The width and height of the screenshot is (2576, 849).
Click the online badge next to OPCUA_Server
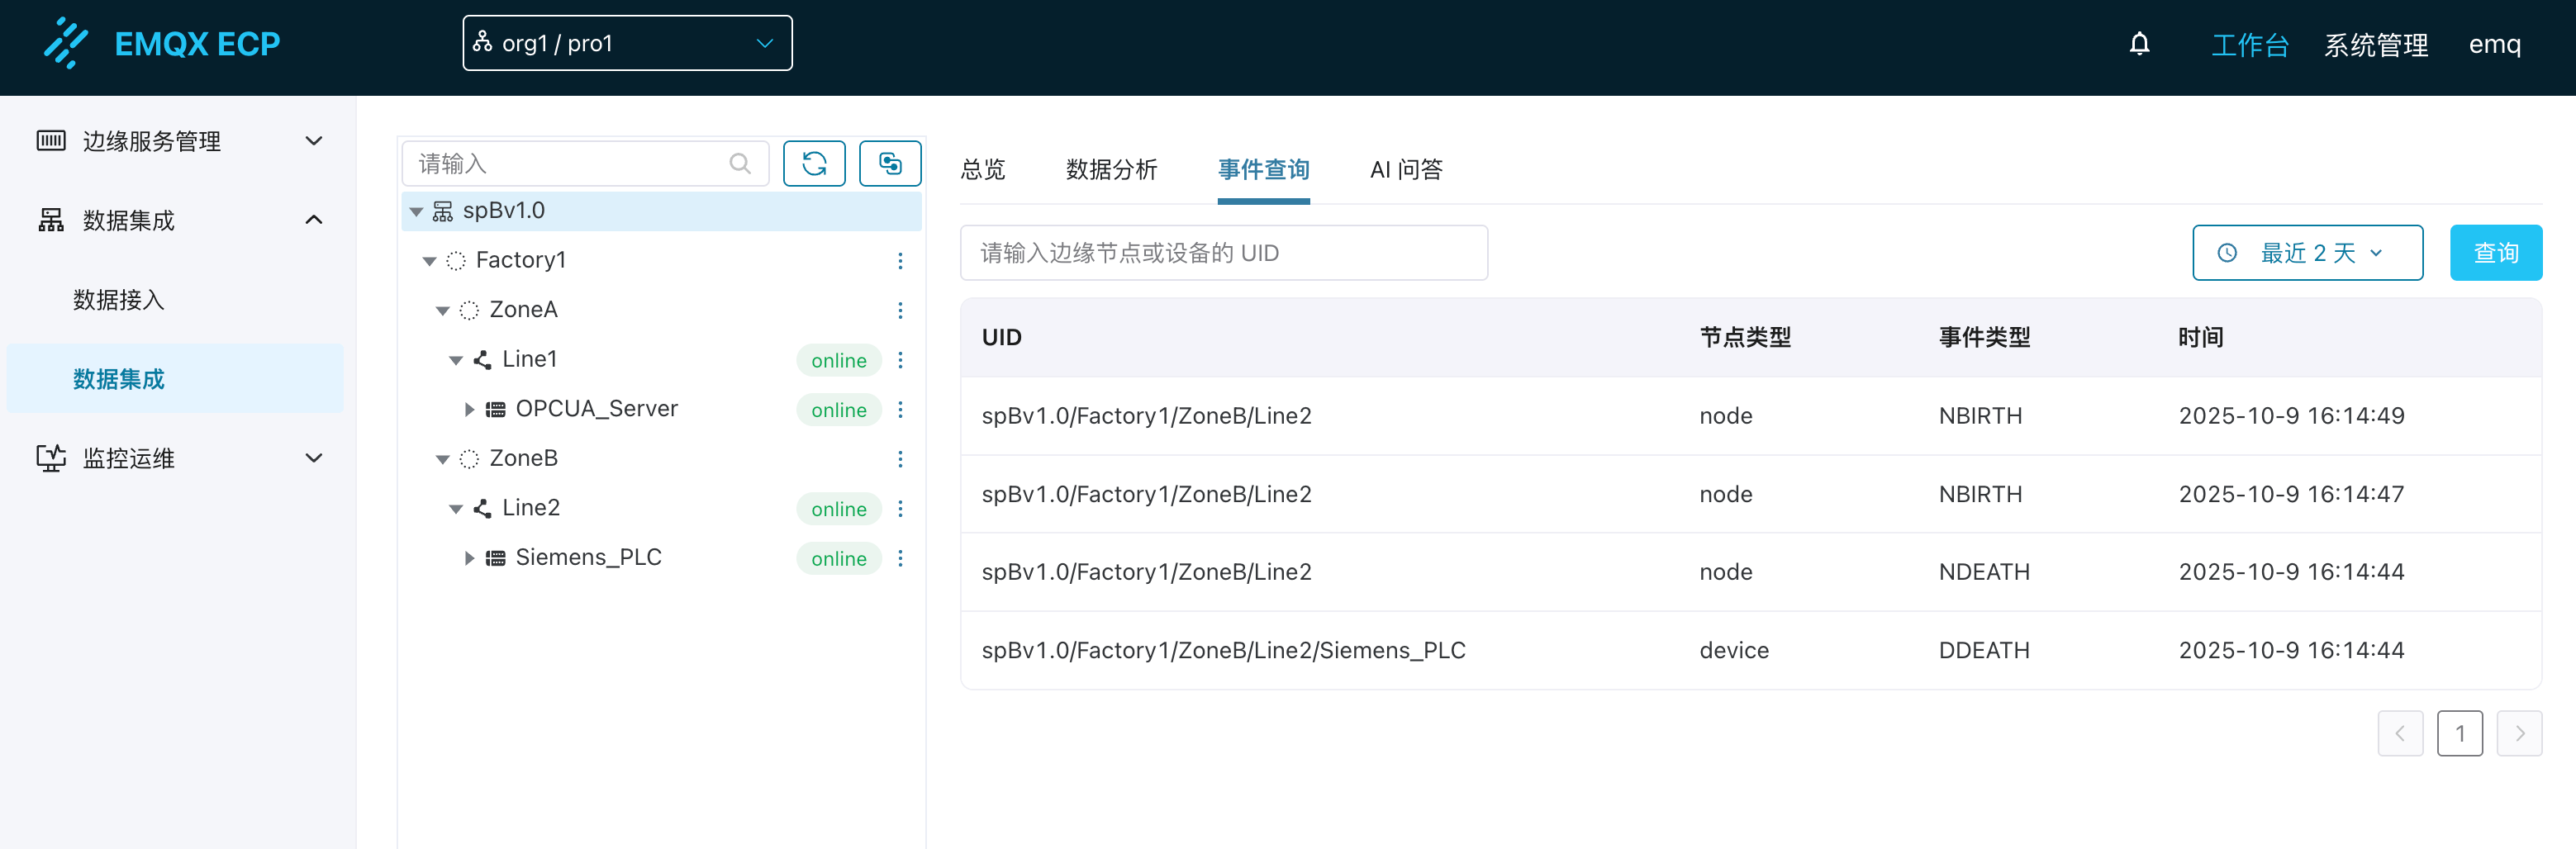point(838,409)
